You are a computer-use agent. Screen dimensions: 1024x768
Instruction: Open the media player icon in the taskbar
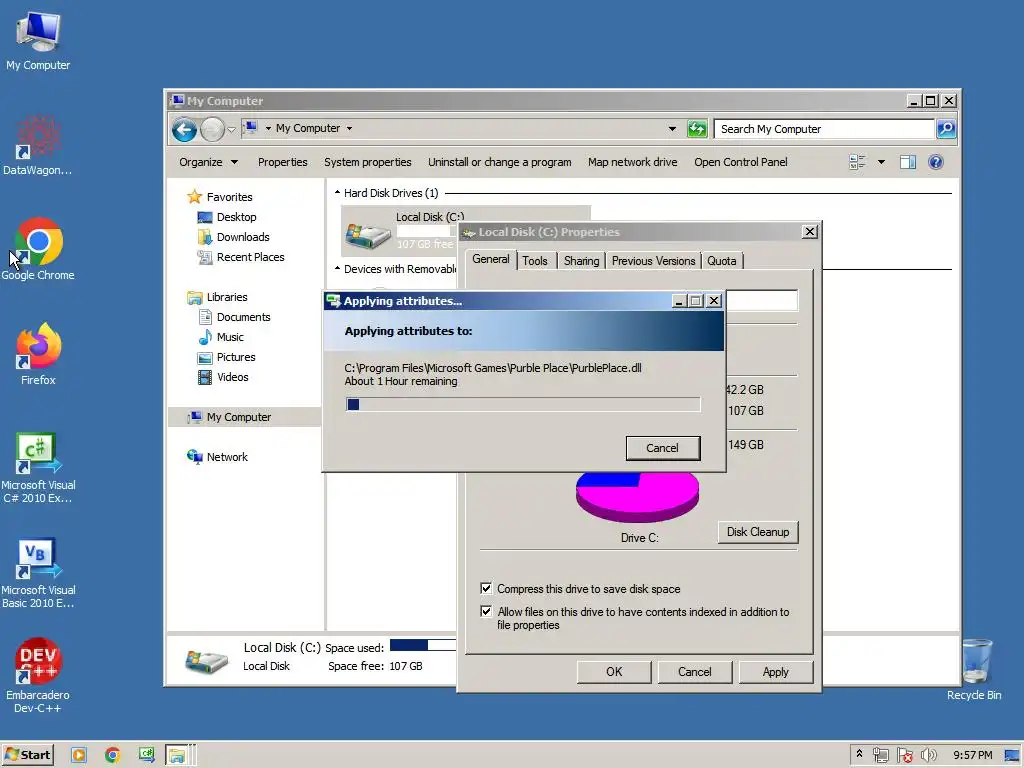point(79,755)
